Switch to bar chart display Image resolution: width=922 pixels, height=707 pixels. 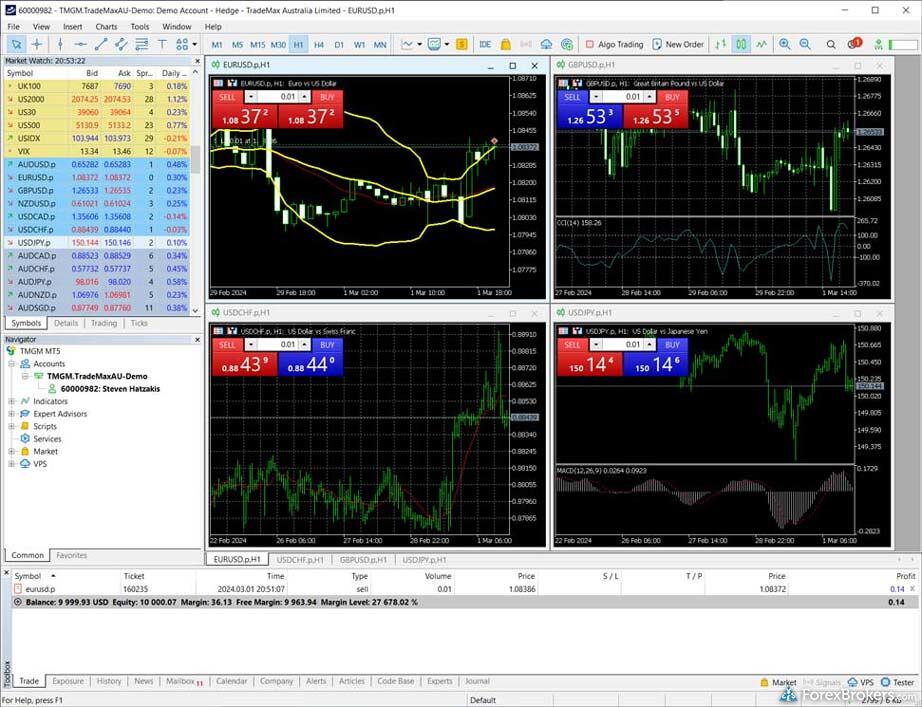point(721,44)
